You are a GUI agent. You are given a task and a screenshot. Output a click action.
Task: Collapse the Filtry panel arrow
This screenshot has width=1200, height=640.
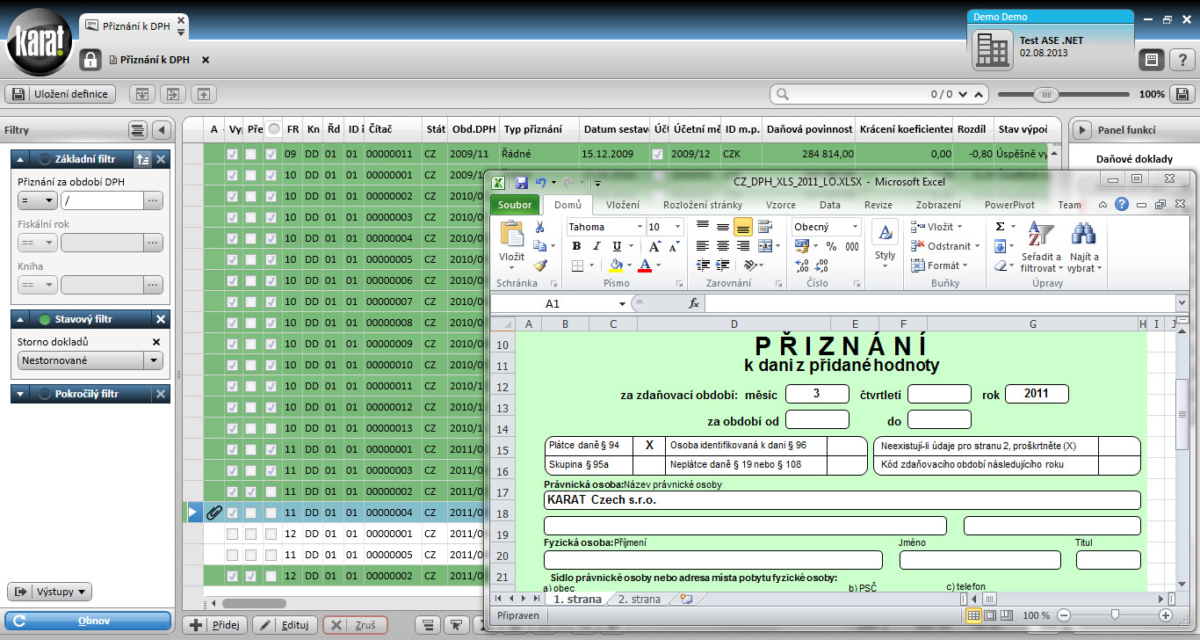[x=160, y=130]
